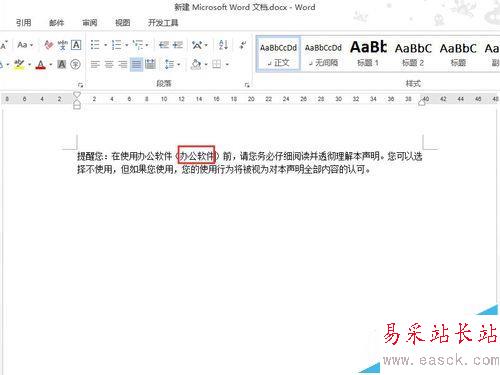Open the 审阅 ribbon tab

(x=90, y=23)
